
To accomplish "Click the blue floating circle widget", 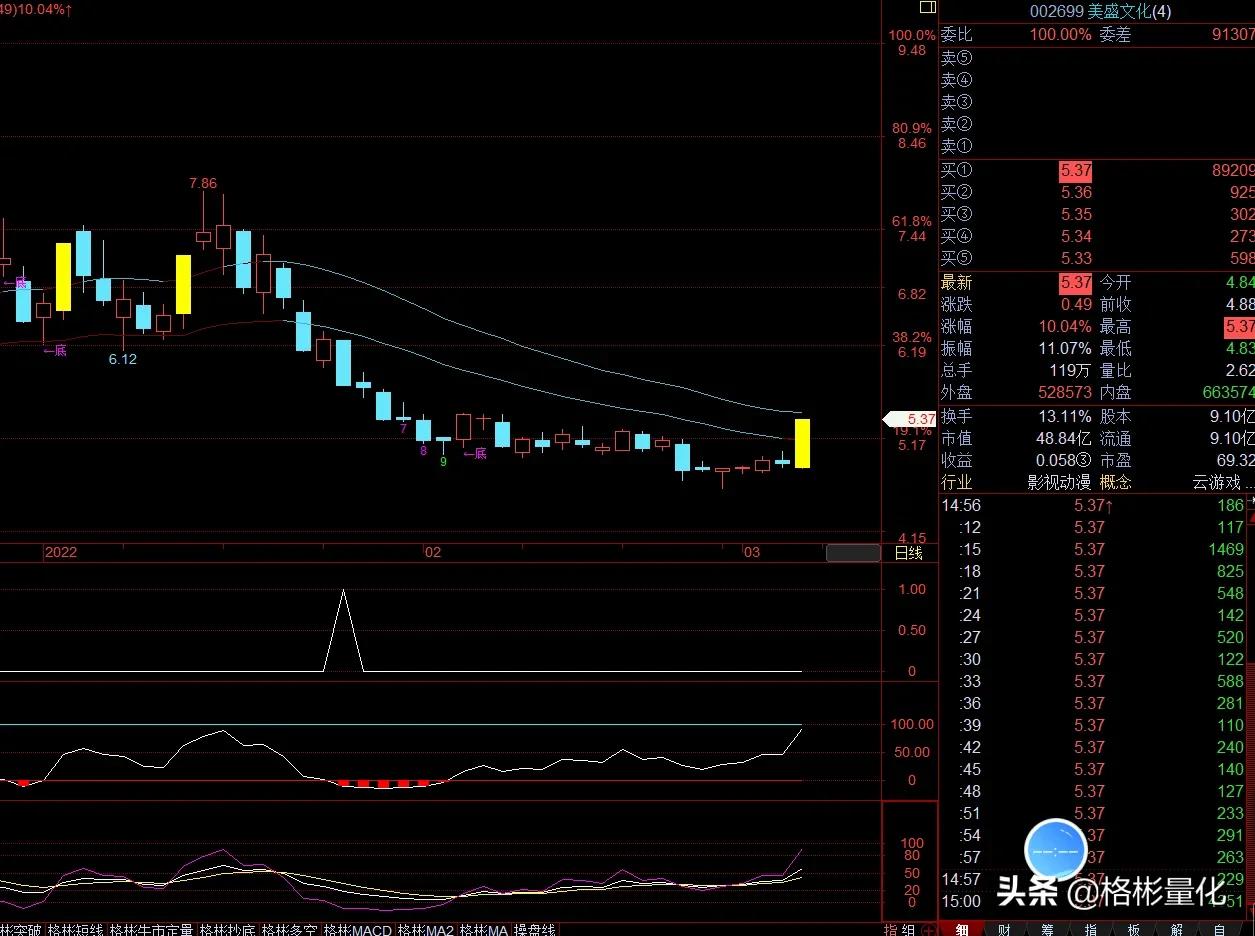I will point(1055,850).
